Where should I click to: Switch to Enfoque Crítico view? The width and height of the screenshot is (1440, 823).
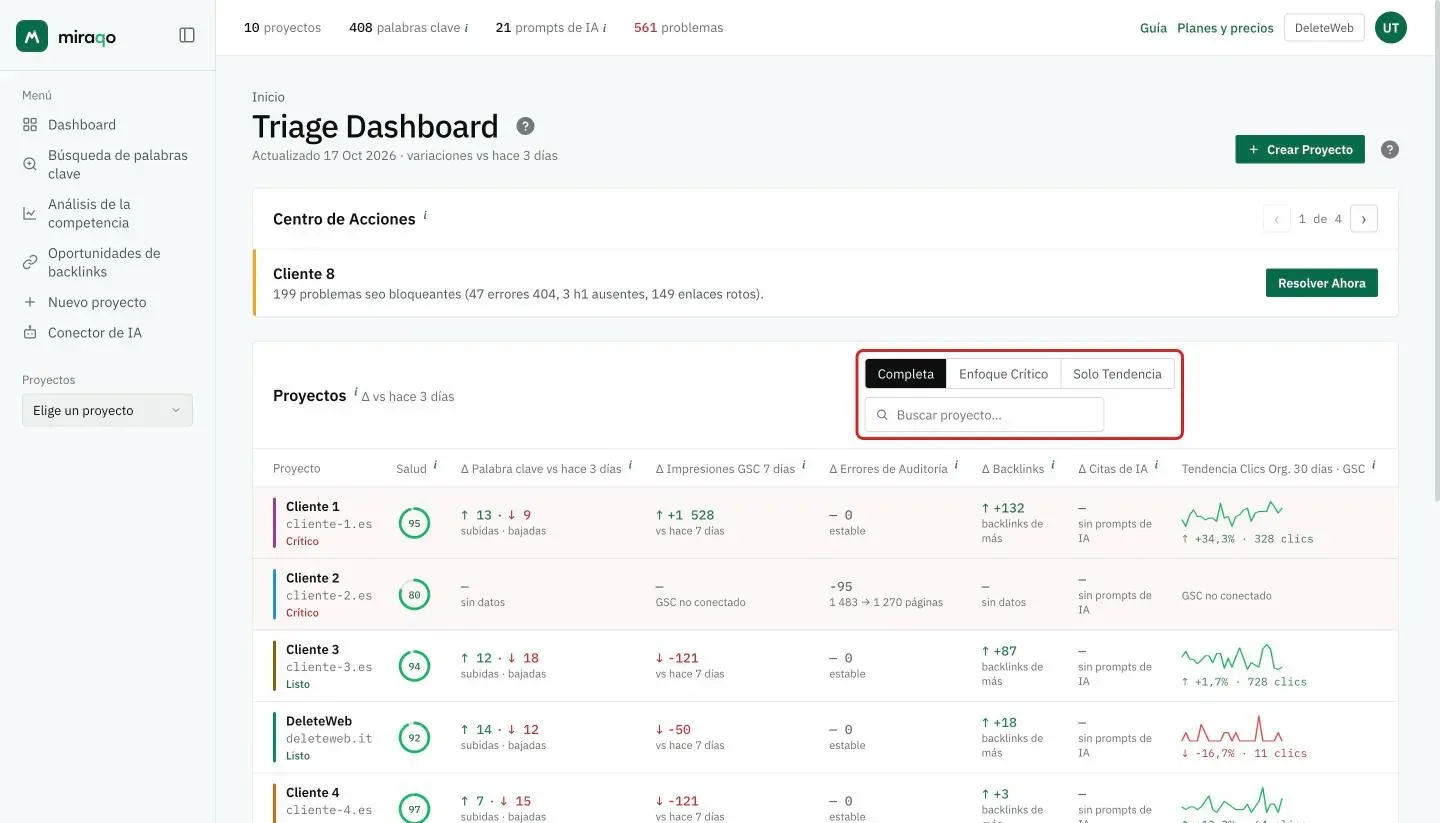(x=1003, y=374)
